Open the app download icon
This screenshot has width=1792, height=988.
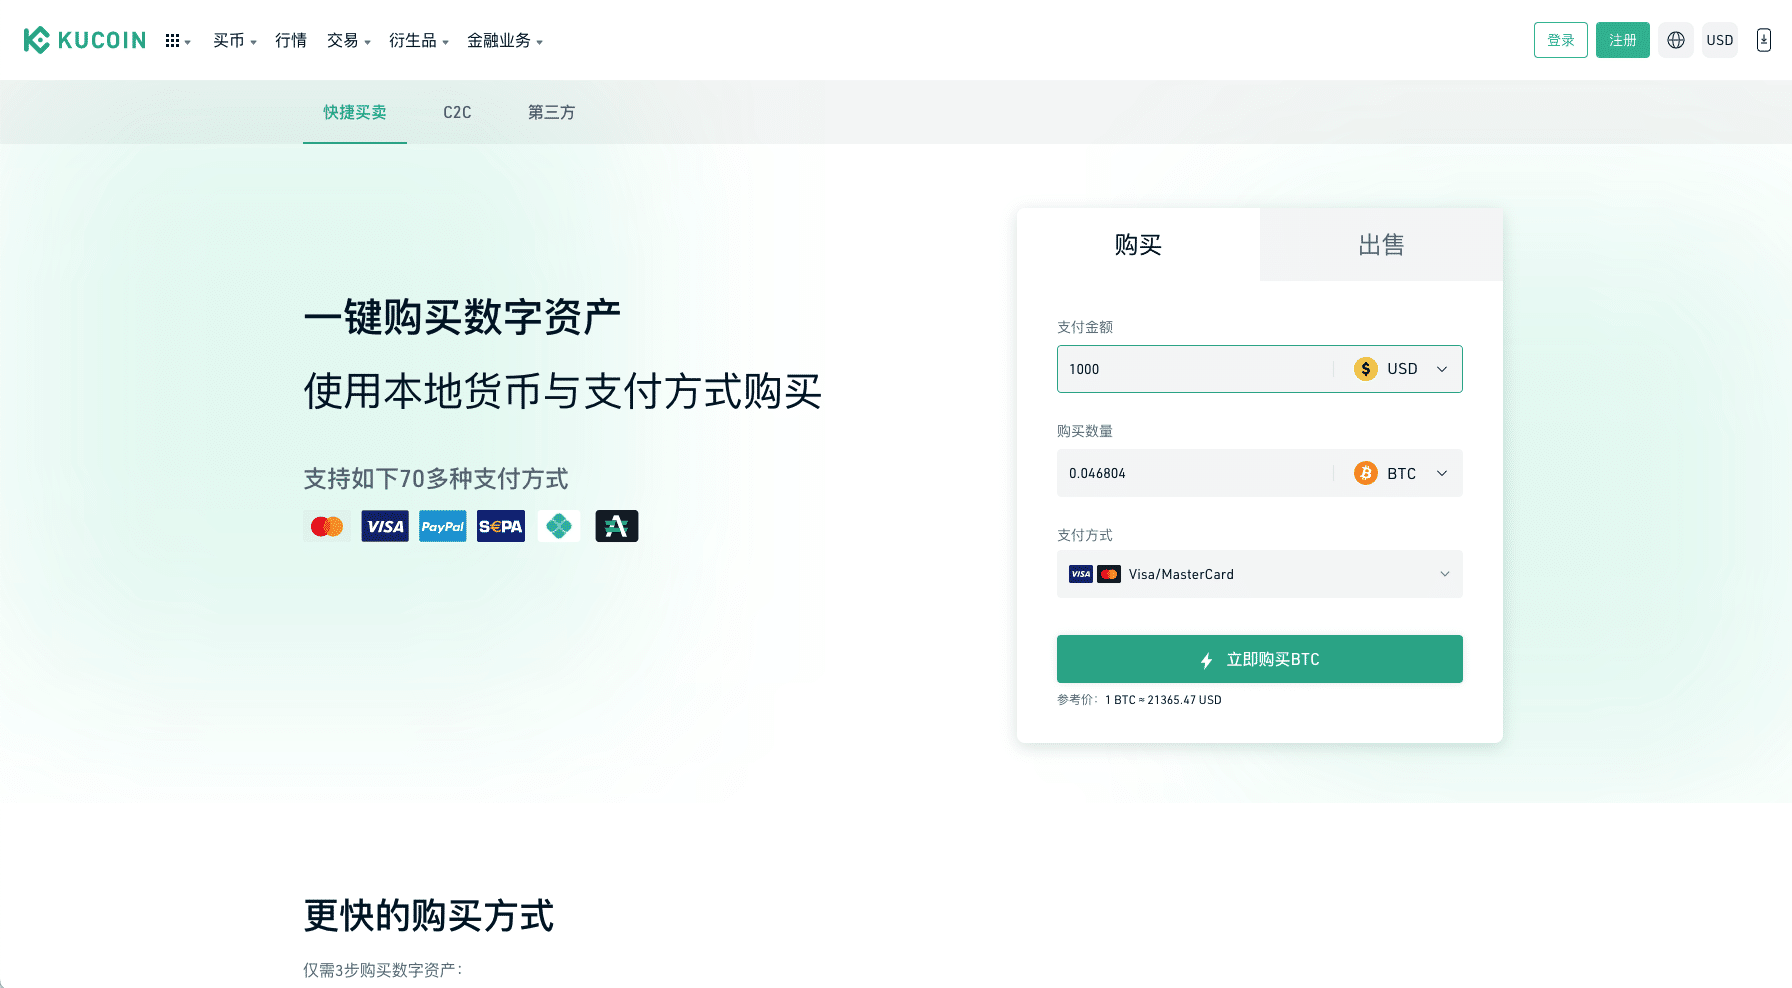tap(1763, 40)
